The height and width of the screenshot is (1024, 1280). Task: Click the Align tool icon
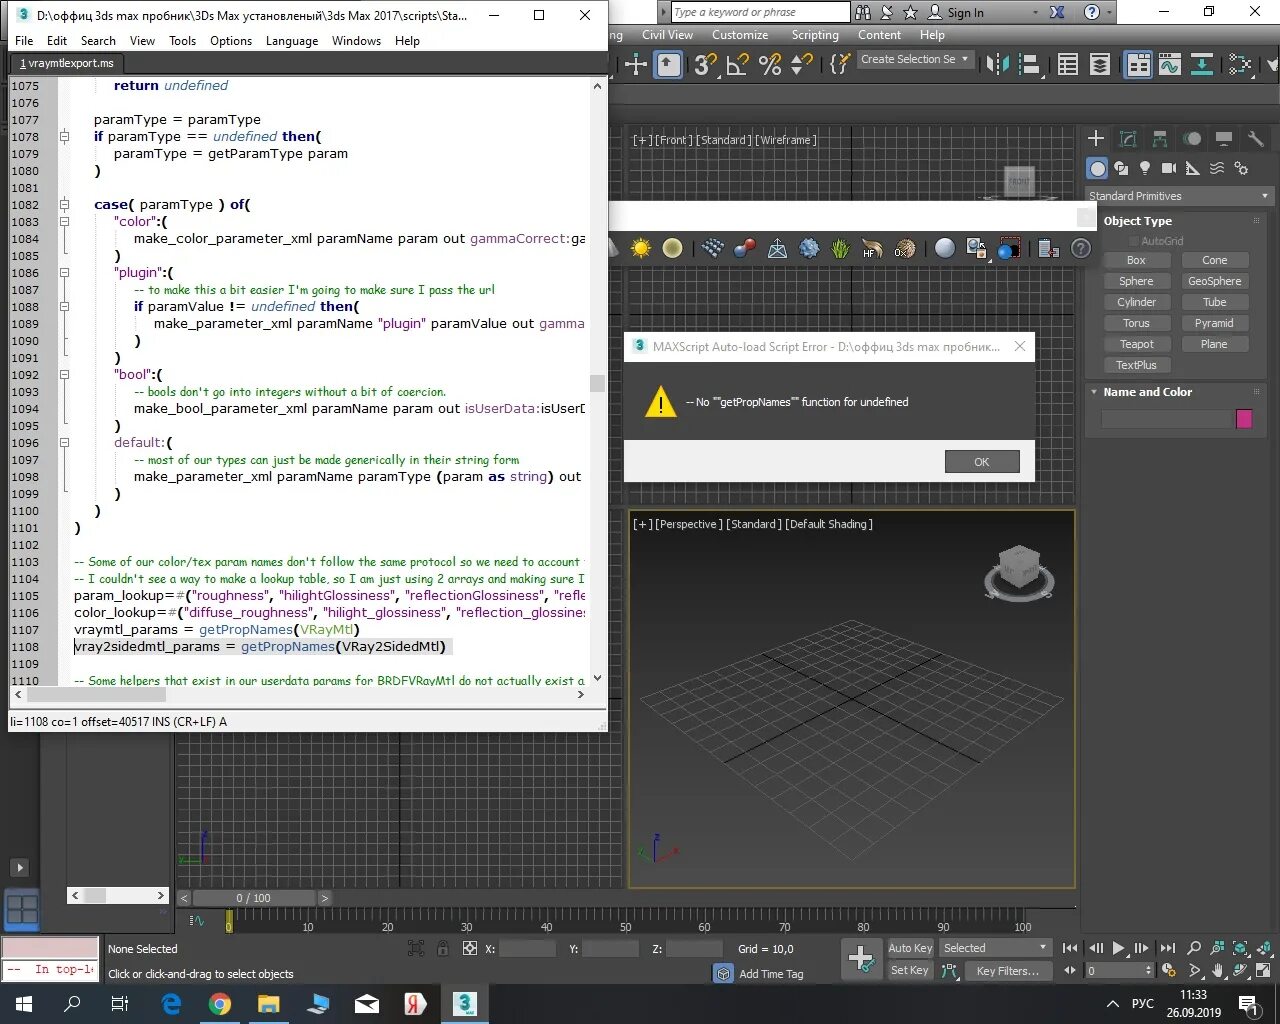pyautogui.click(x=1030, y=65)
